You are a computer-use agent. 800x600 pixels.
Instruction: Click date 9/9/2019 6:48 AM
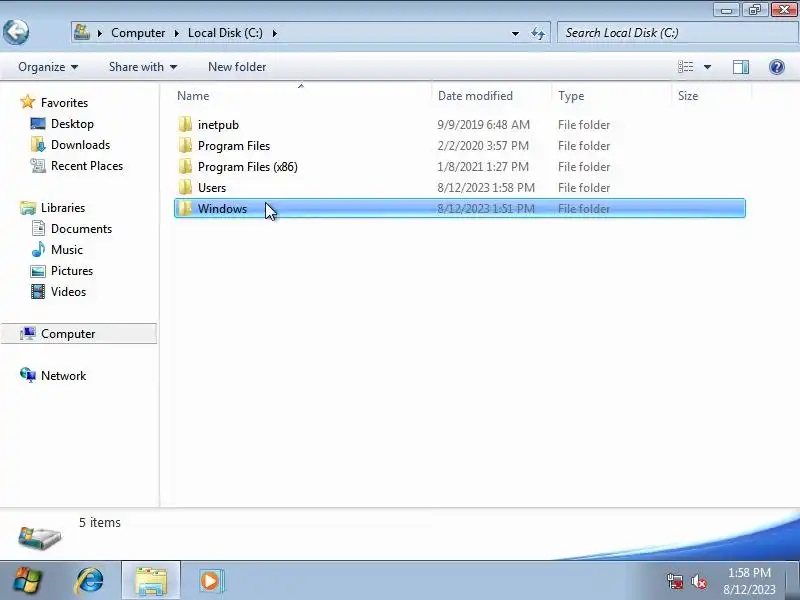point(483,125)
